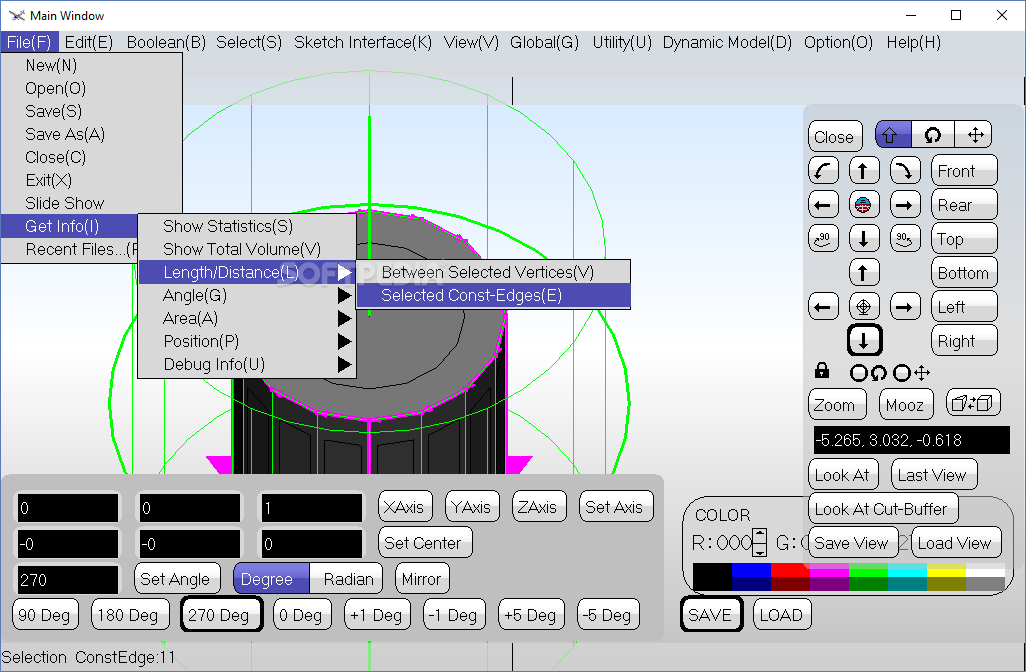Pick the cyan color swatch
The width and height of the screenshot is (1026, 672).
(907, 569)
